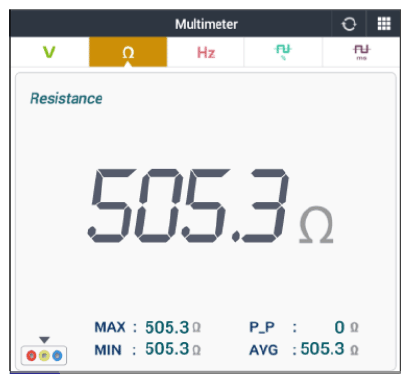Select the purple pulse width ms tab

point(361,52)
